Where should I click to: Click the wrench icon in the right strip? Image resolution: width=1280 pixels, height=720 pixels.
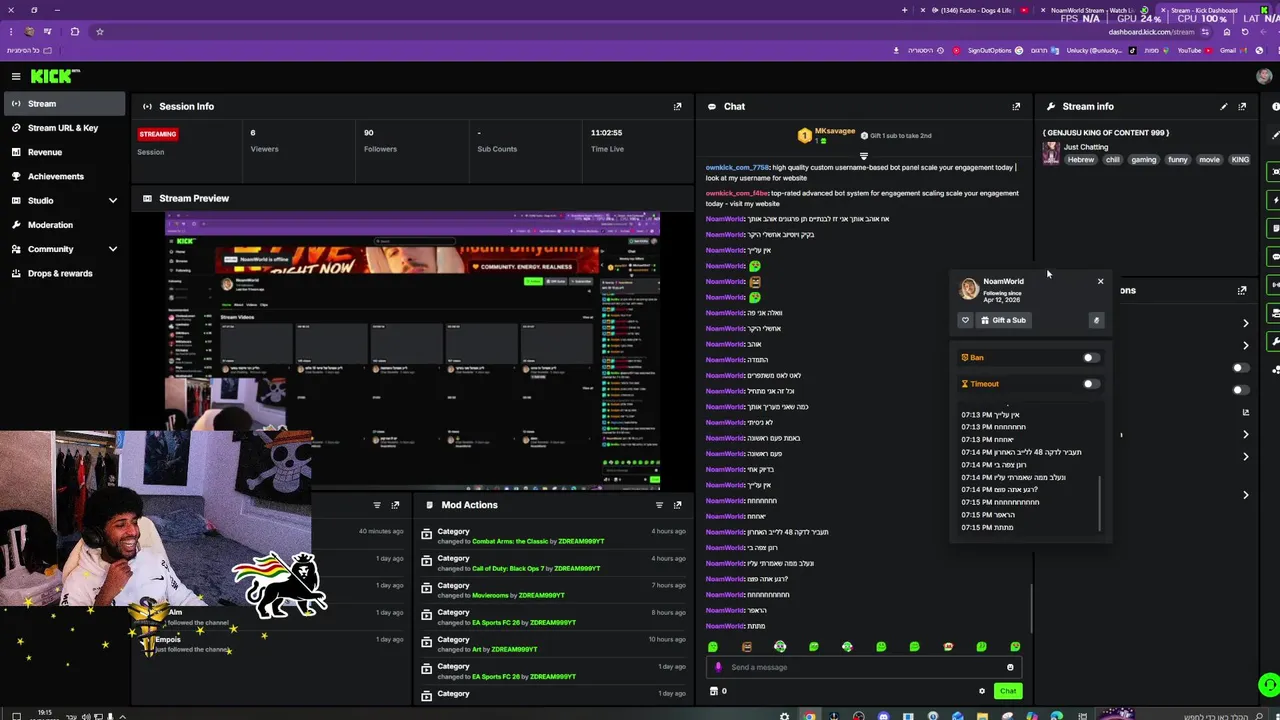pyautogui.click(x=1275, y=342)
